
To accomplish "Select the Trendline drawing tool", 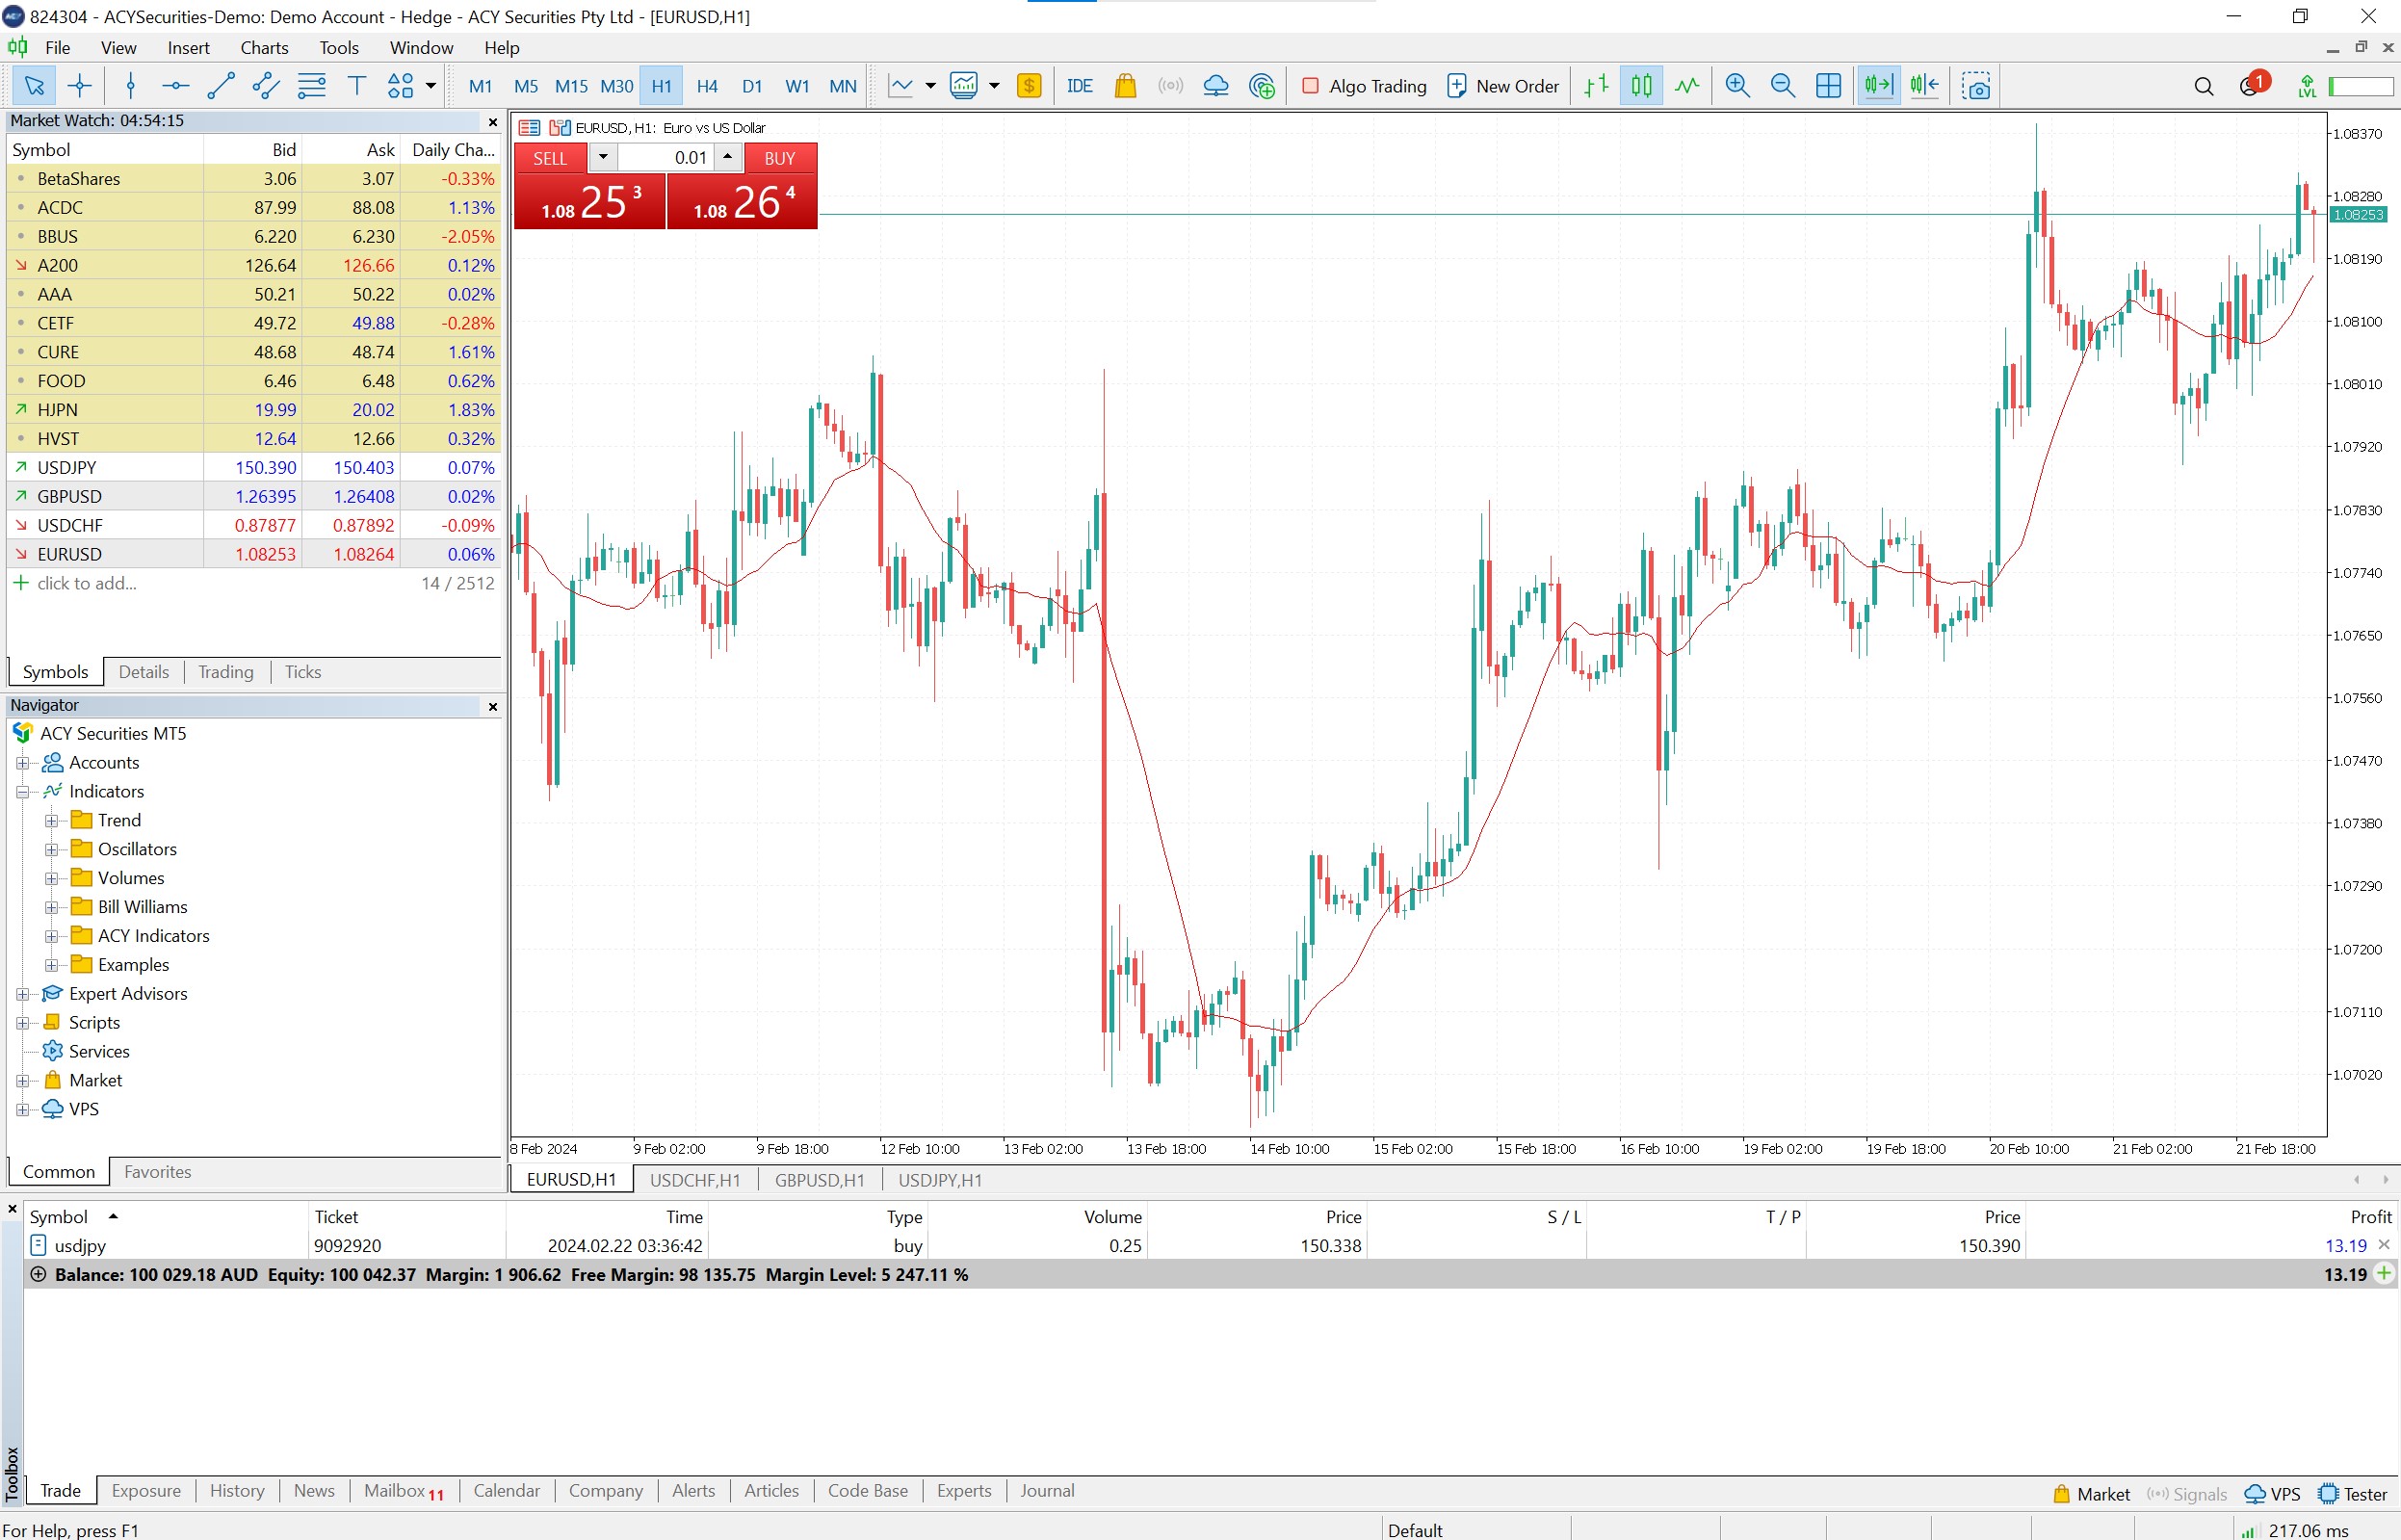I will 220,86.
